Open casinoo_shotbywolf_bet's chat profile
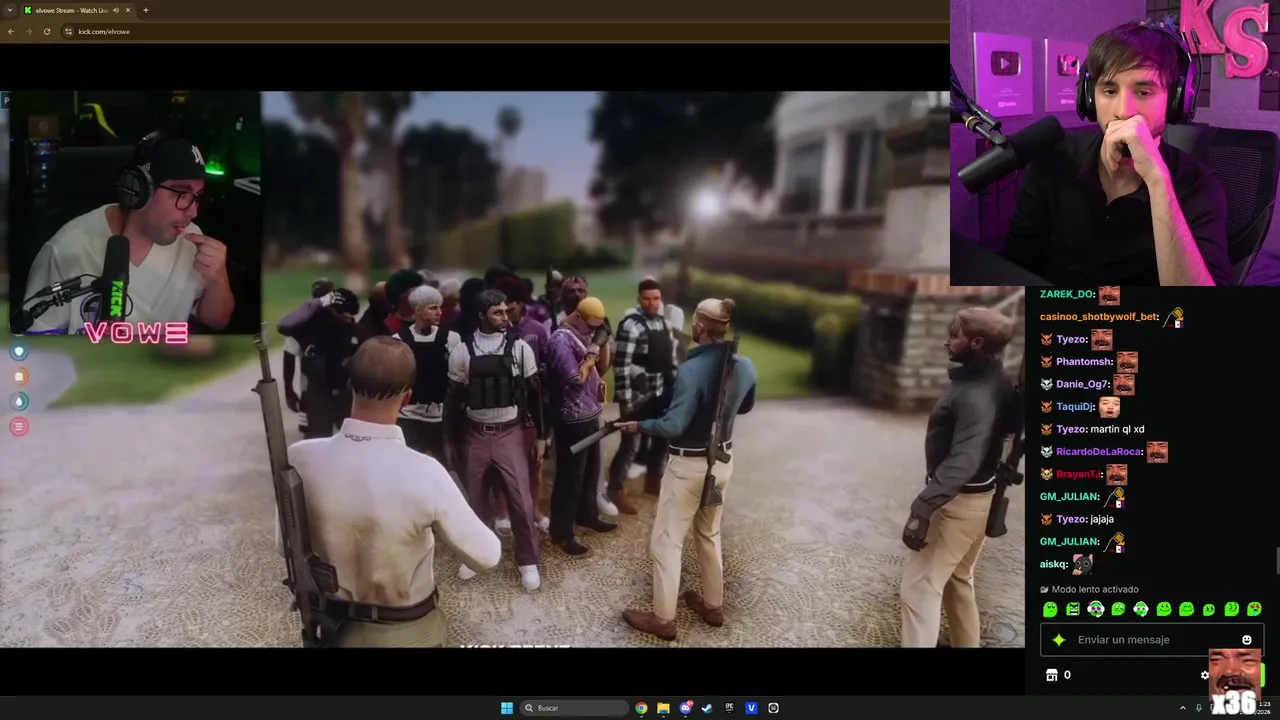The height and width of the screenshot is (720, 1280). tap(1099, 317)
